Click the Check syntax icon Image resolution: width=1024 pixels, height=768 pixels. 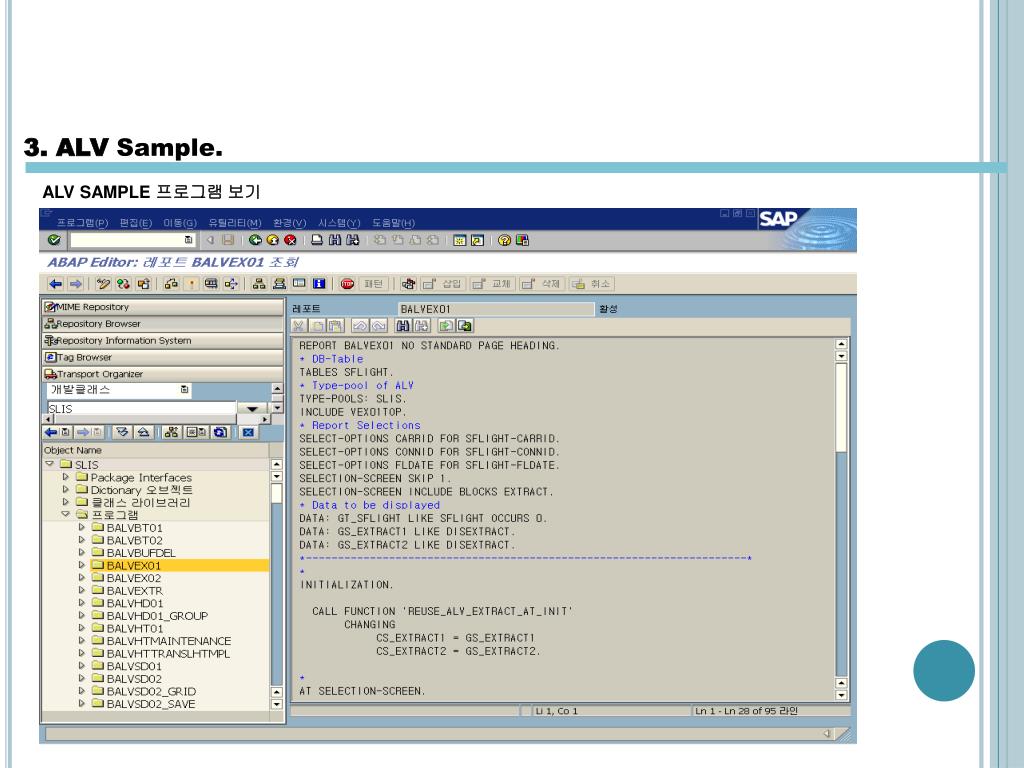[171, 284]
